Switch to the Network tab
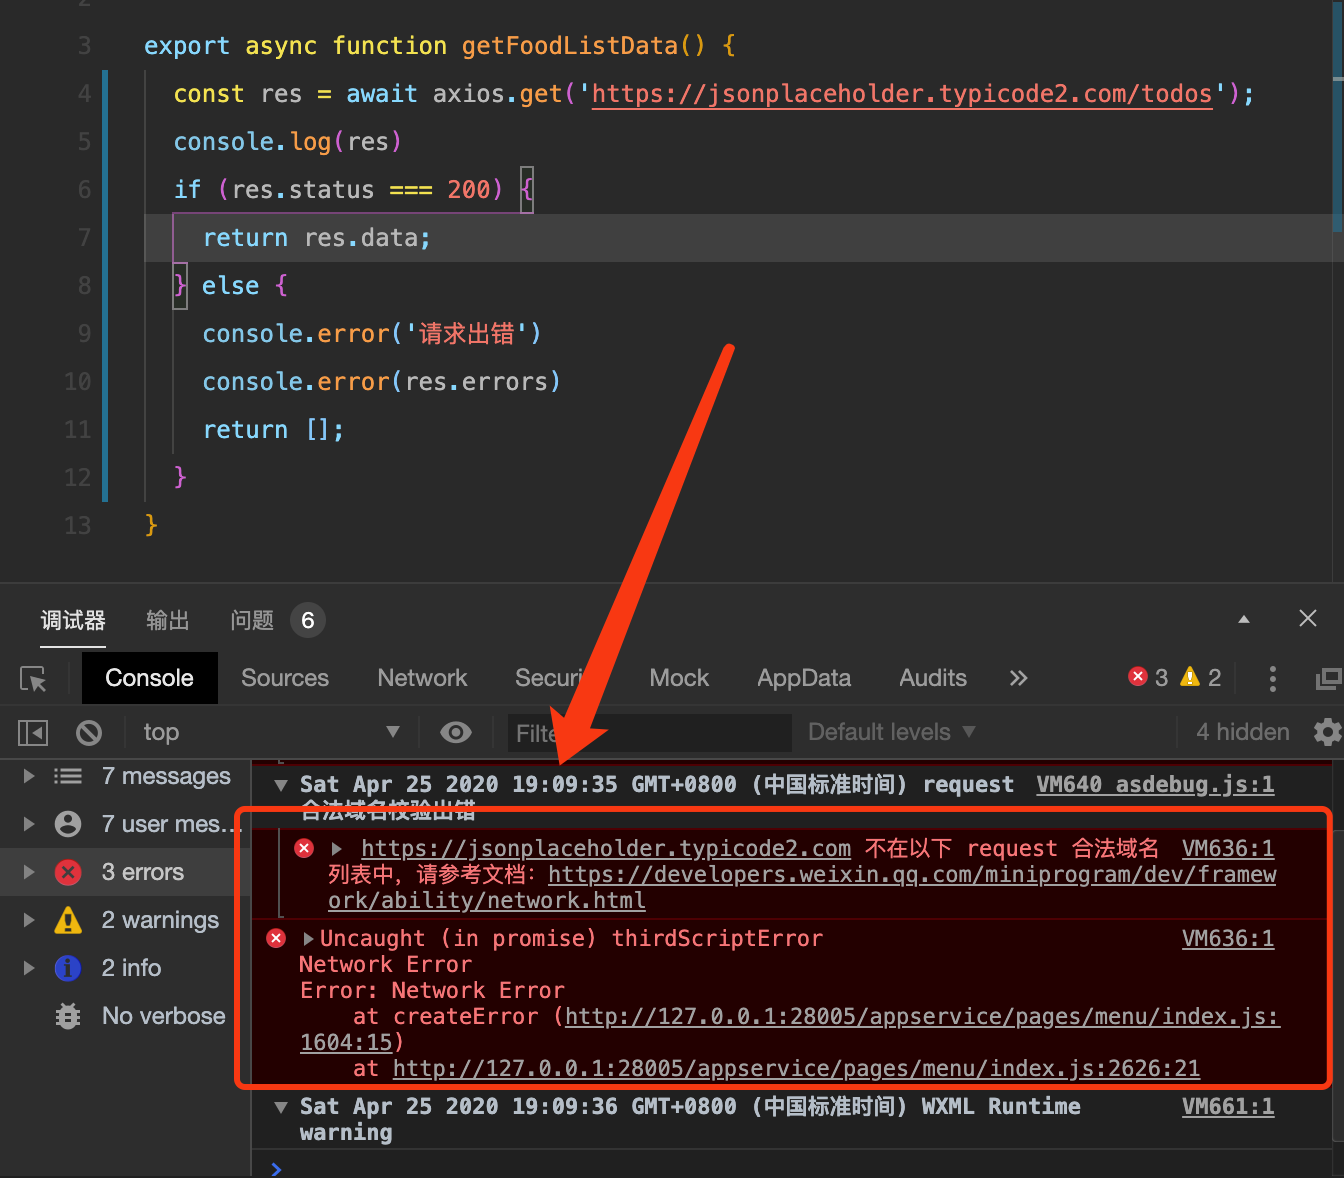The image size is (1344, 1178). click(422, 678)
